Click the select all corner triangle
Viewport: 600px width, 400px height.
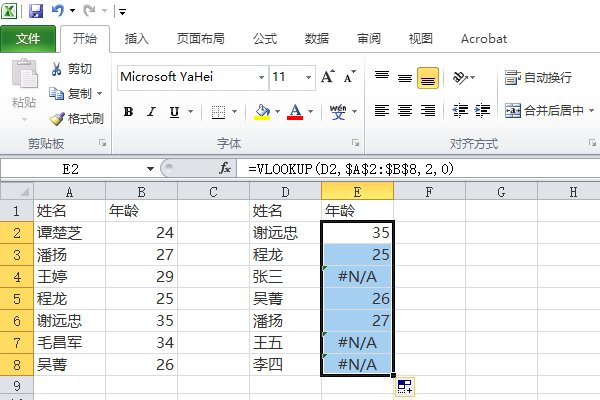click(x=25, y=192)
